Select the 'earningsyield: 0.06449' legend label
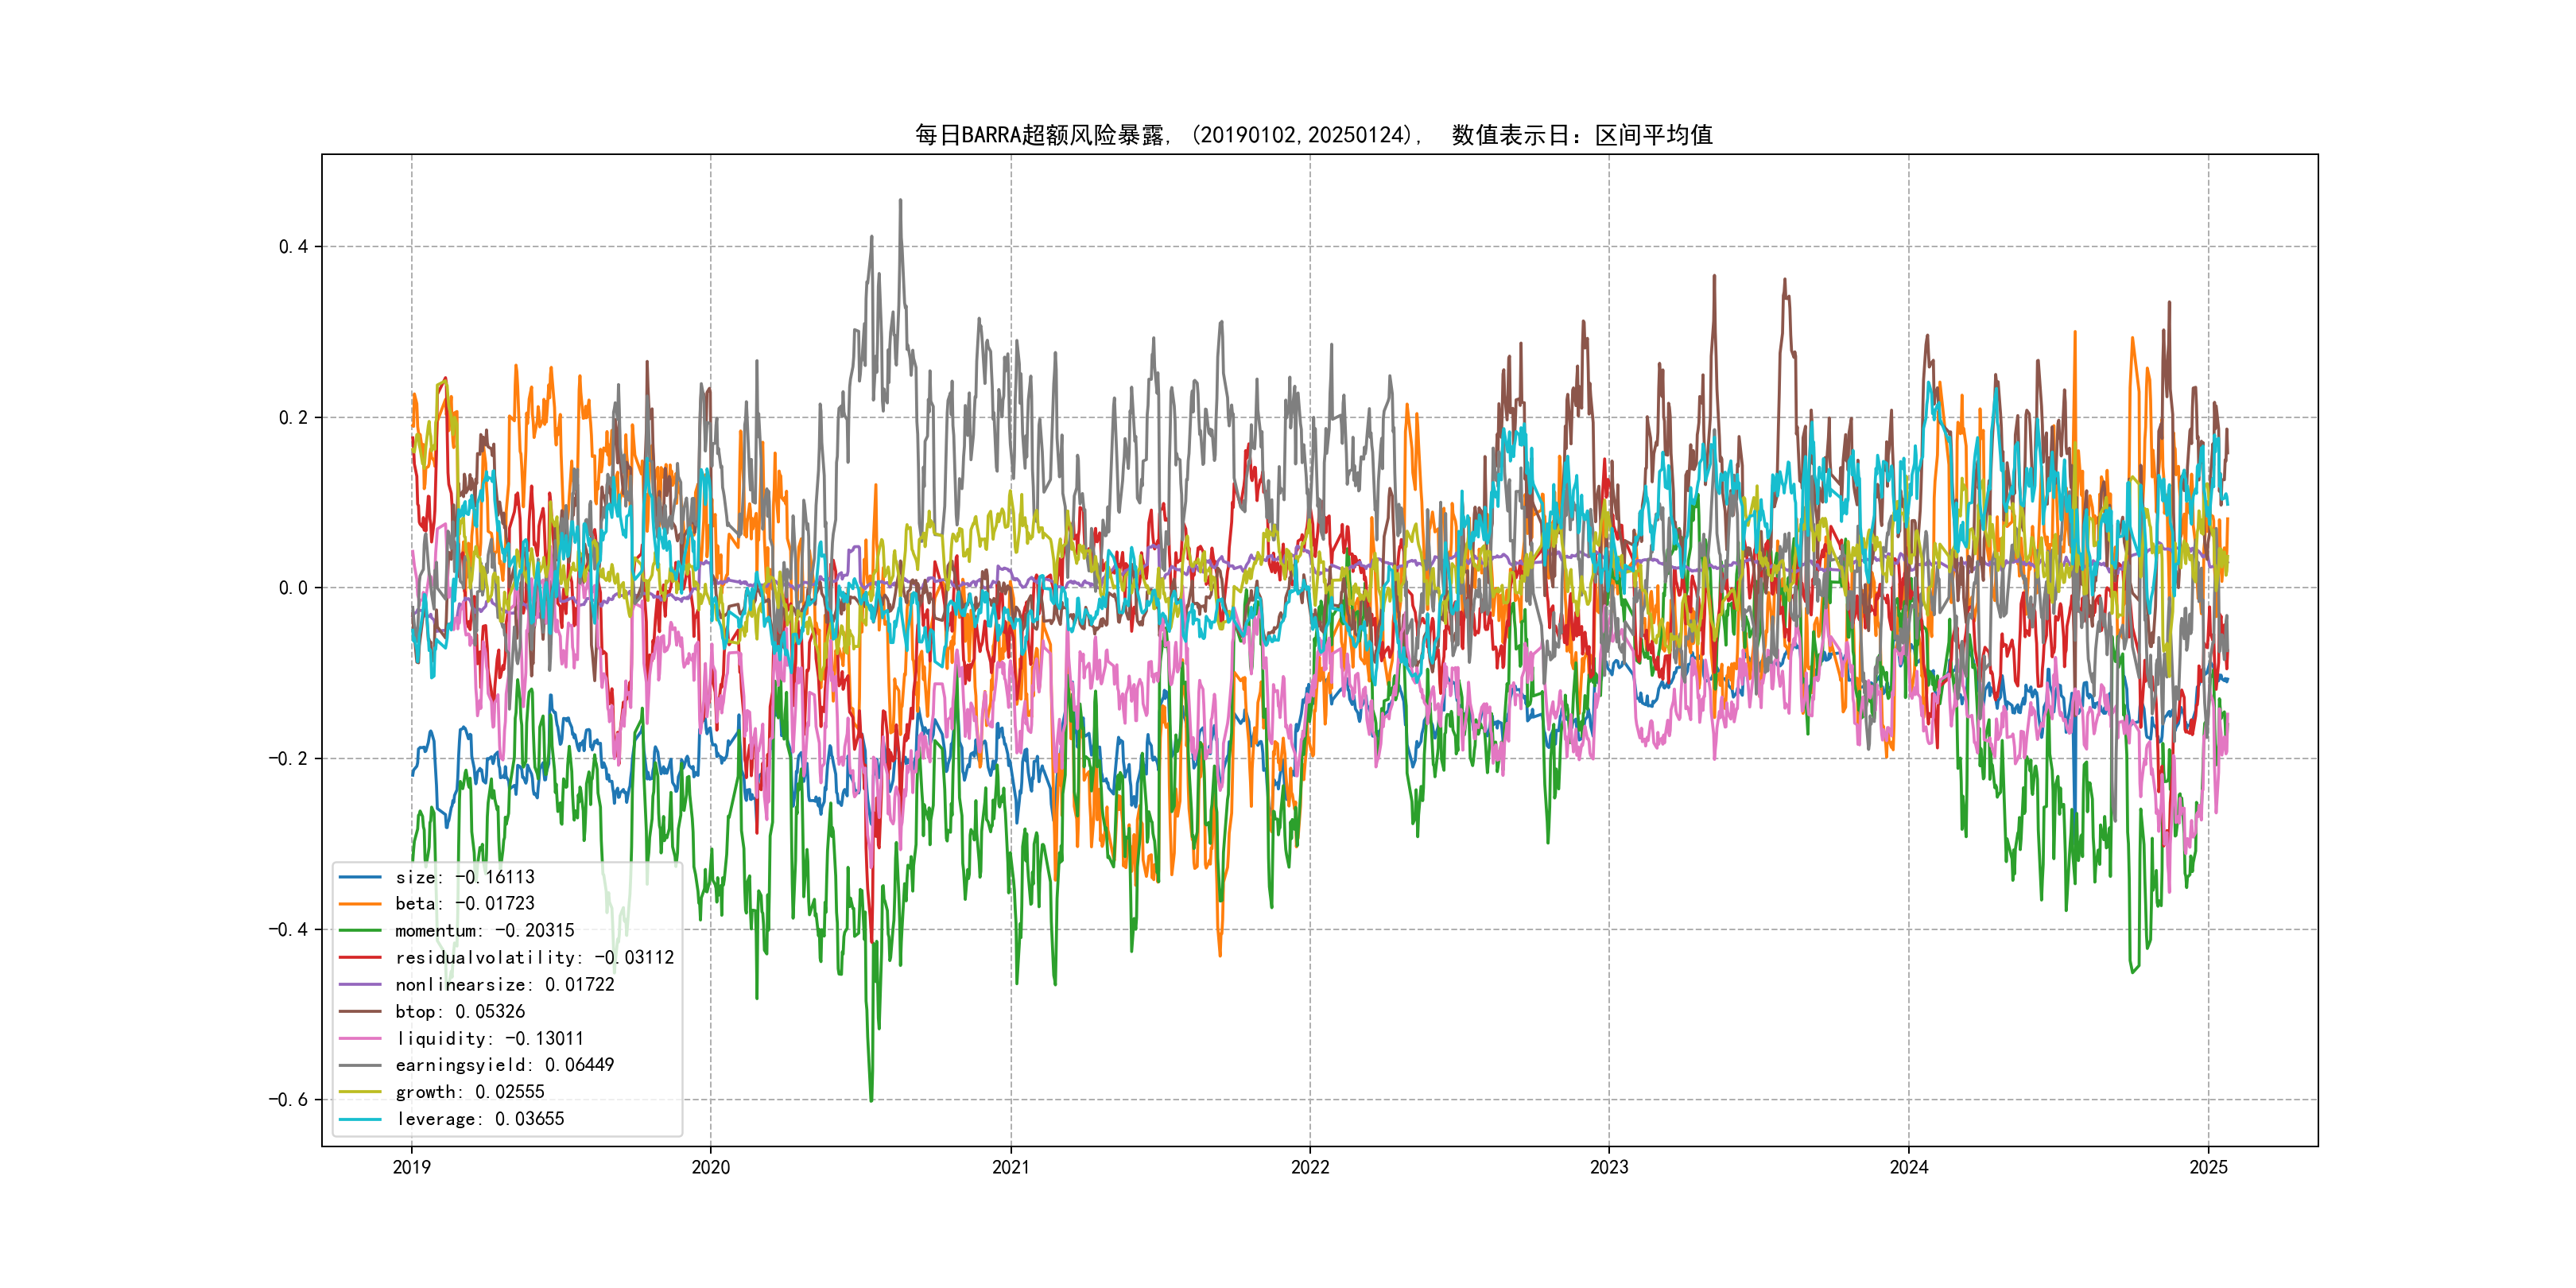 (x=505, y=1065)
